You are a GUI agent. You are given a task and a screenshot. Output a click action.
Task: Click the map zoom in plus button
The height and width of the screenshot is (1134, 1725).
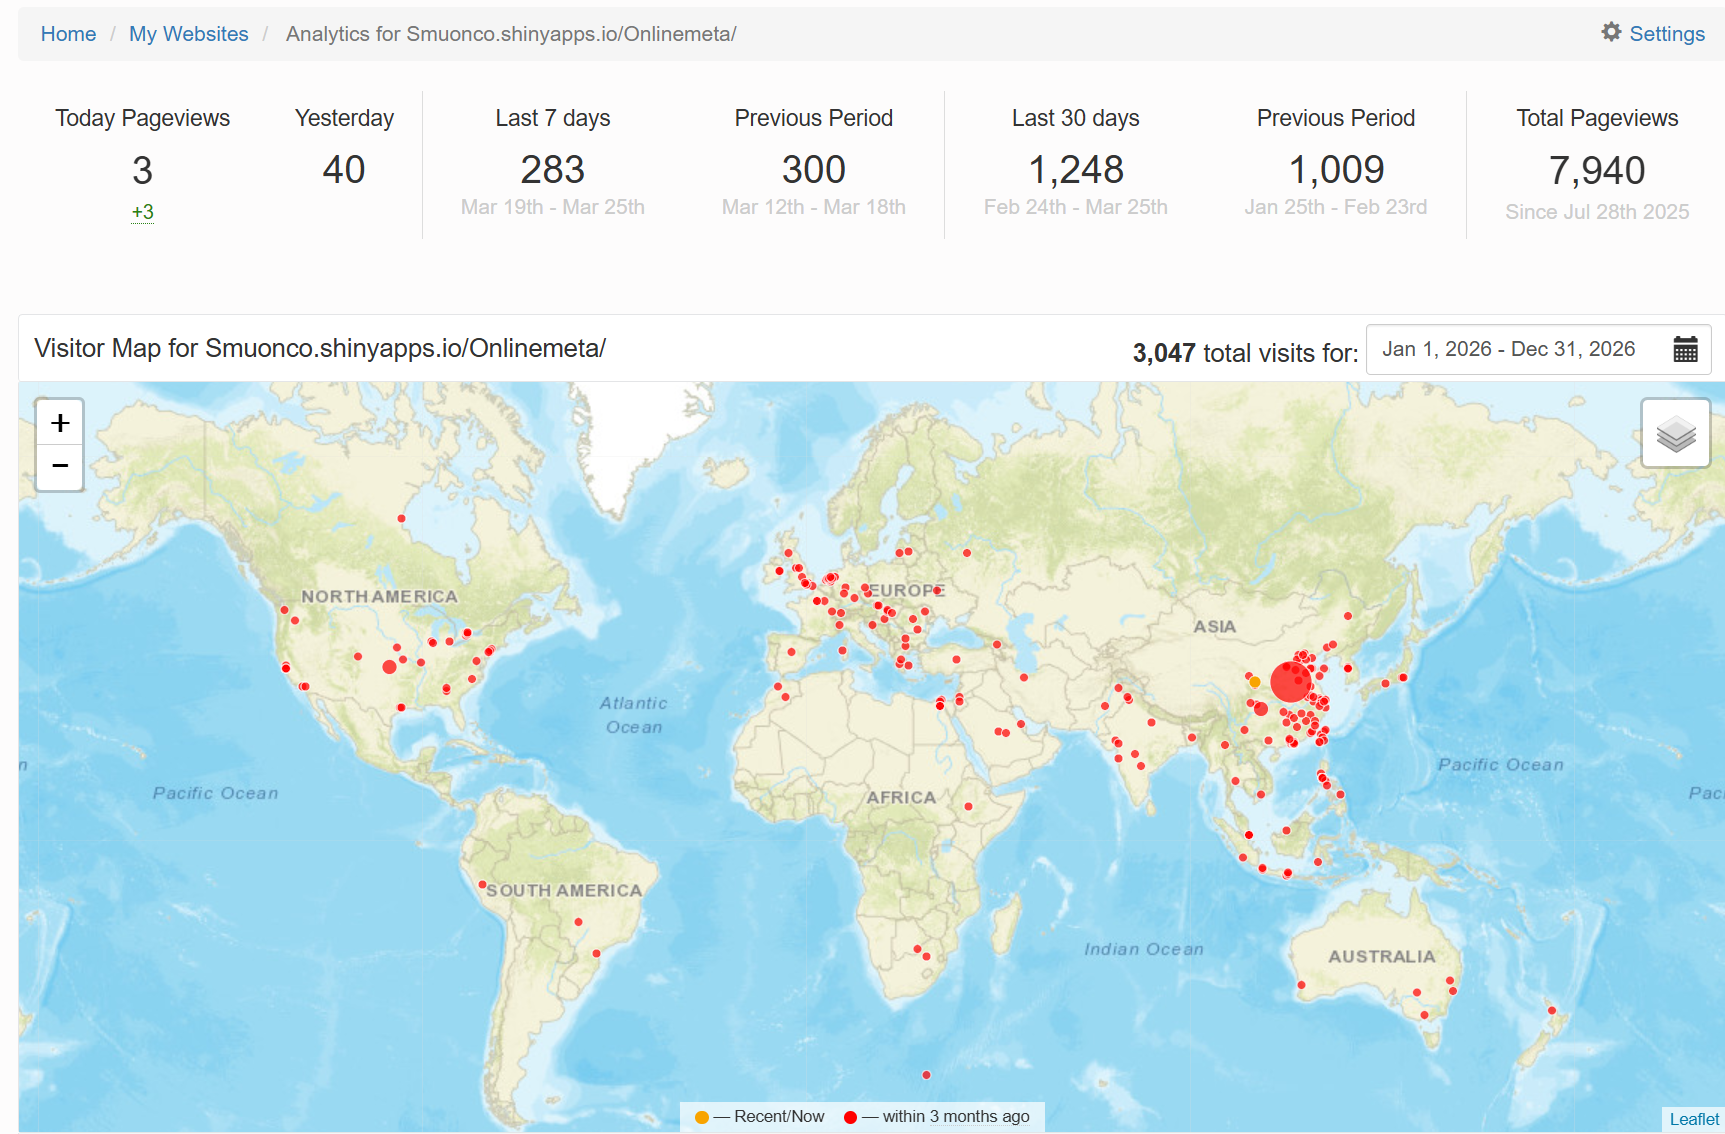[x=60, y=423]
